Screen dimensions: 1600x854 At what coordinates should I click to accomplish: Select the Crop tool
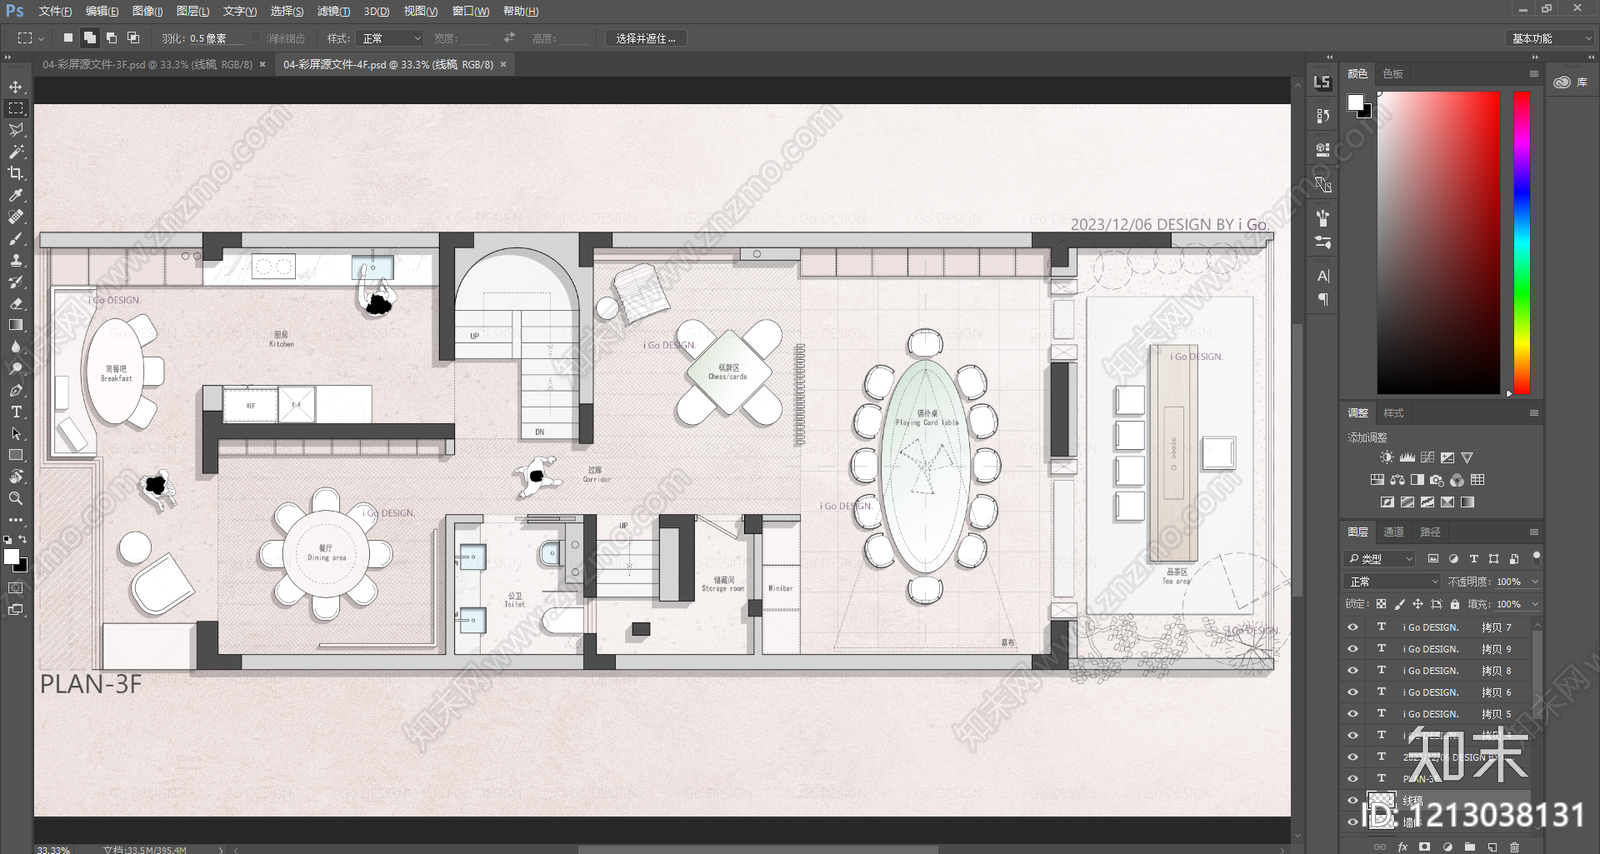tap(16, 173)
